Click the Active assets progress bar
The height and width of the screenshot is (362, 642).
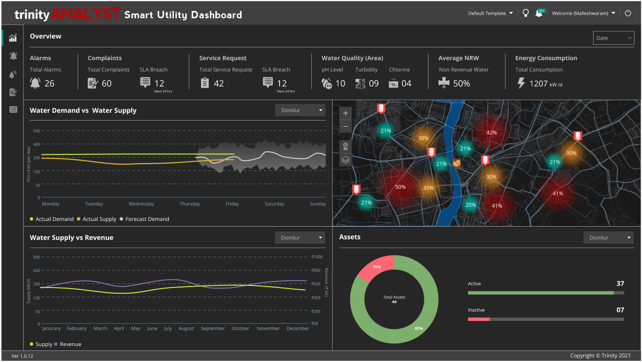point(546,293)
